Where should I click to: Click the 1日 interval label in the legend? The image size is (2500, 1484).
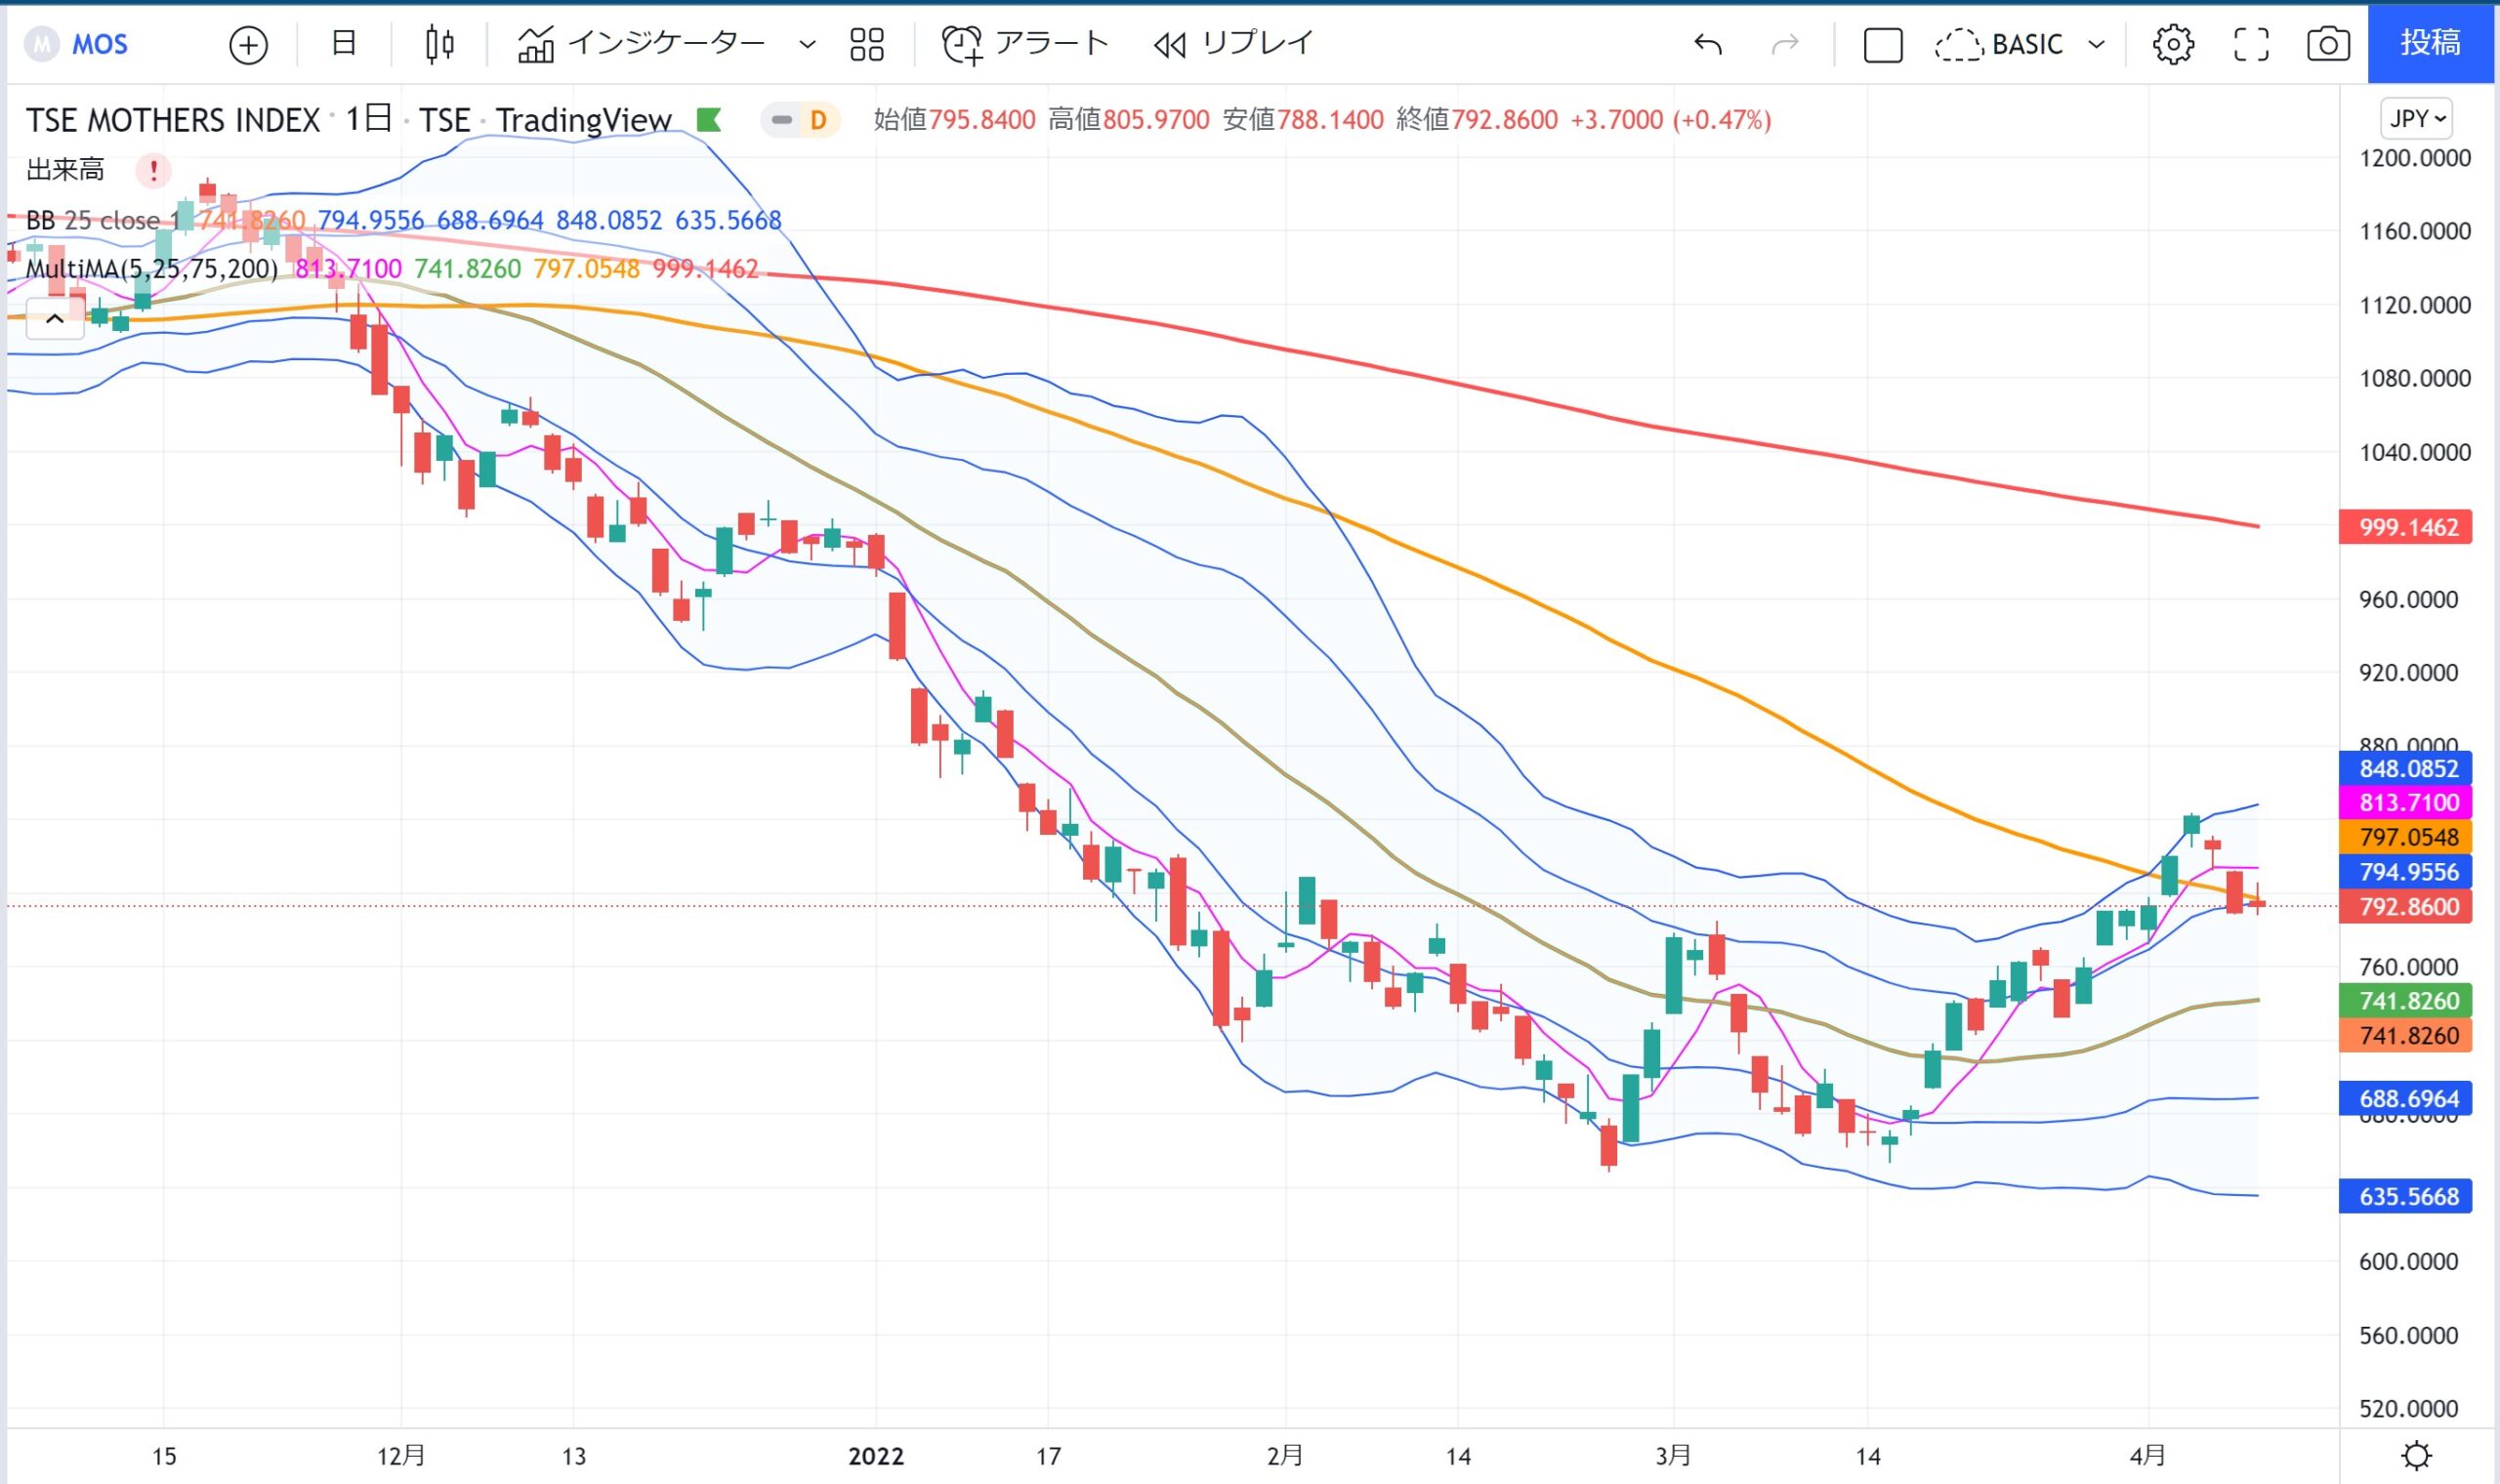point(368,120)
